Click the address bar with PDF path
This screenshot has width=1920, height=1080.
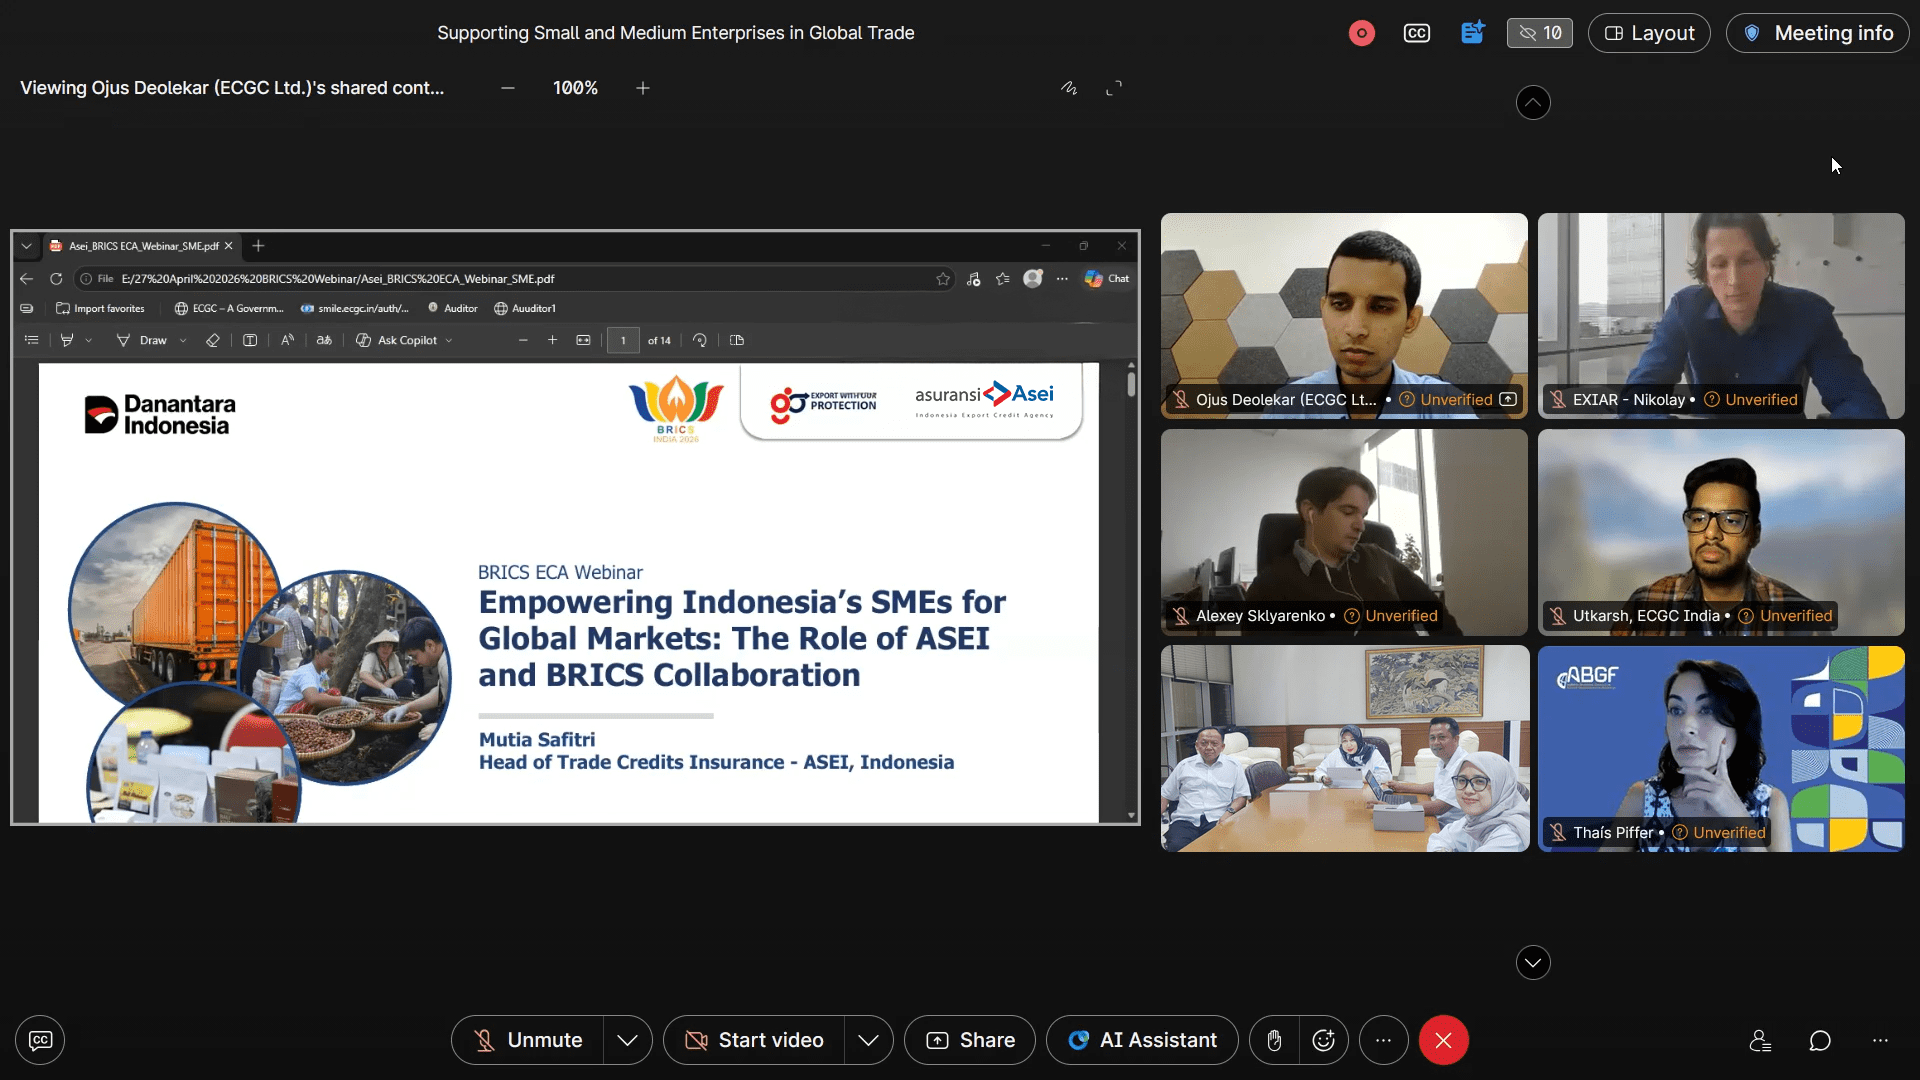click(x=515, y=279)
